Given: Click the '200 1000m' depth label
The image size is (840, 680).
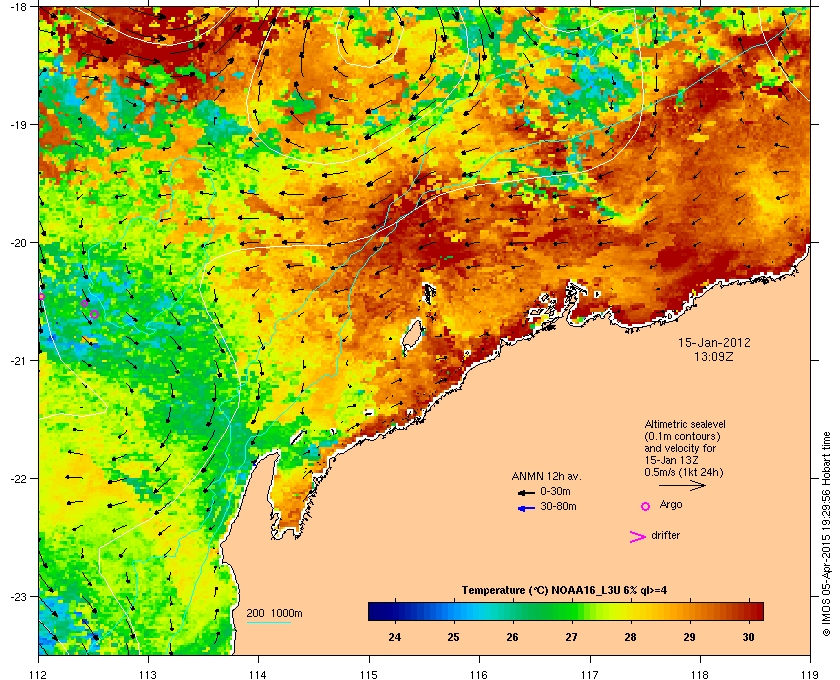Looking at the screenshot, I should point(274,614).
